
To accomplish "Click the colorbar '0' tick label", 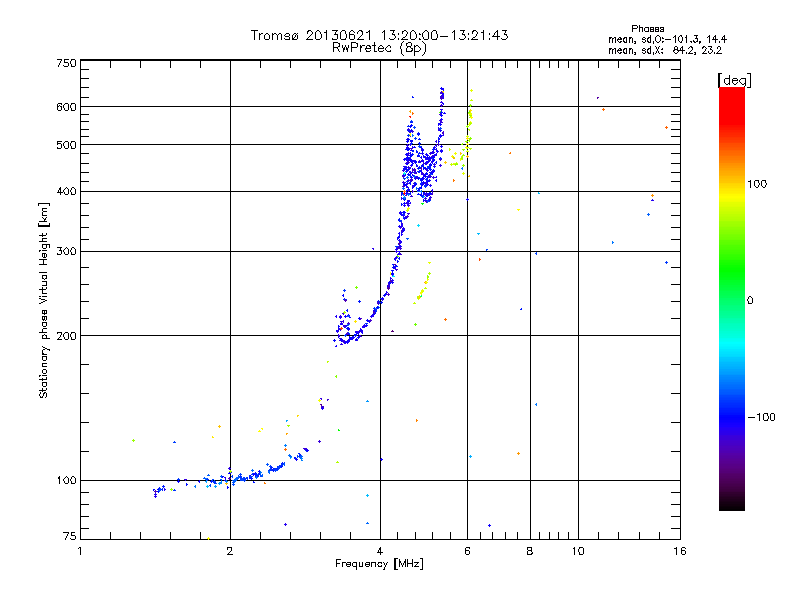I will coord(750,301).
